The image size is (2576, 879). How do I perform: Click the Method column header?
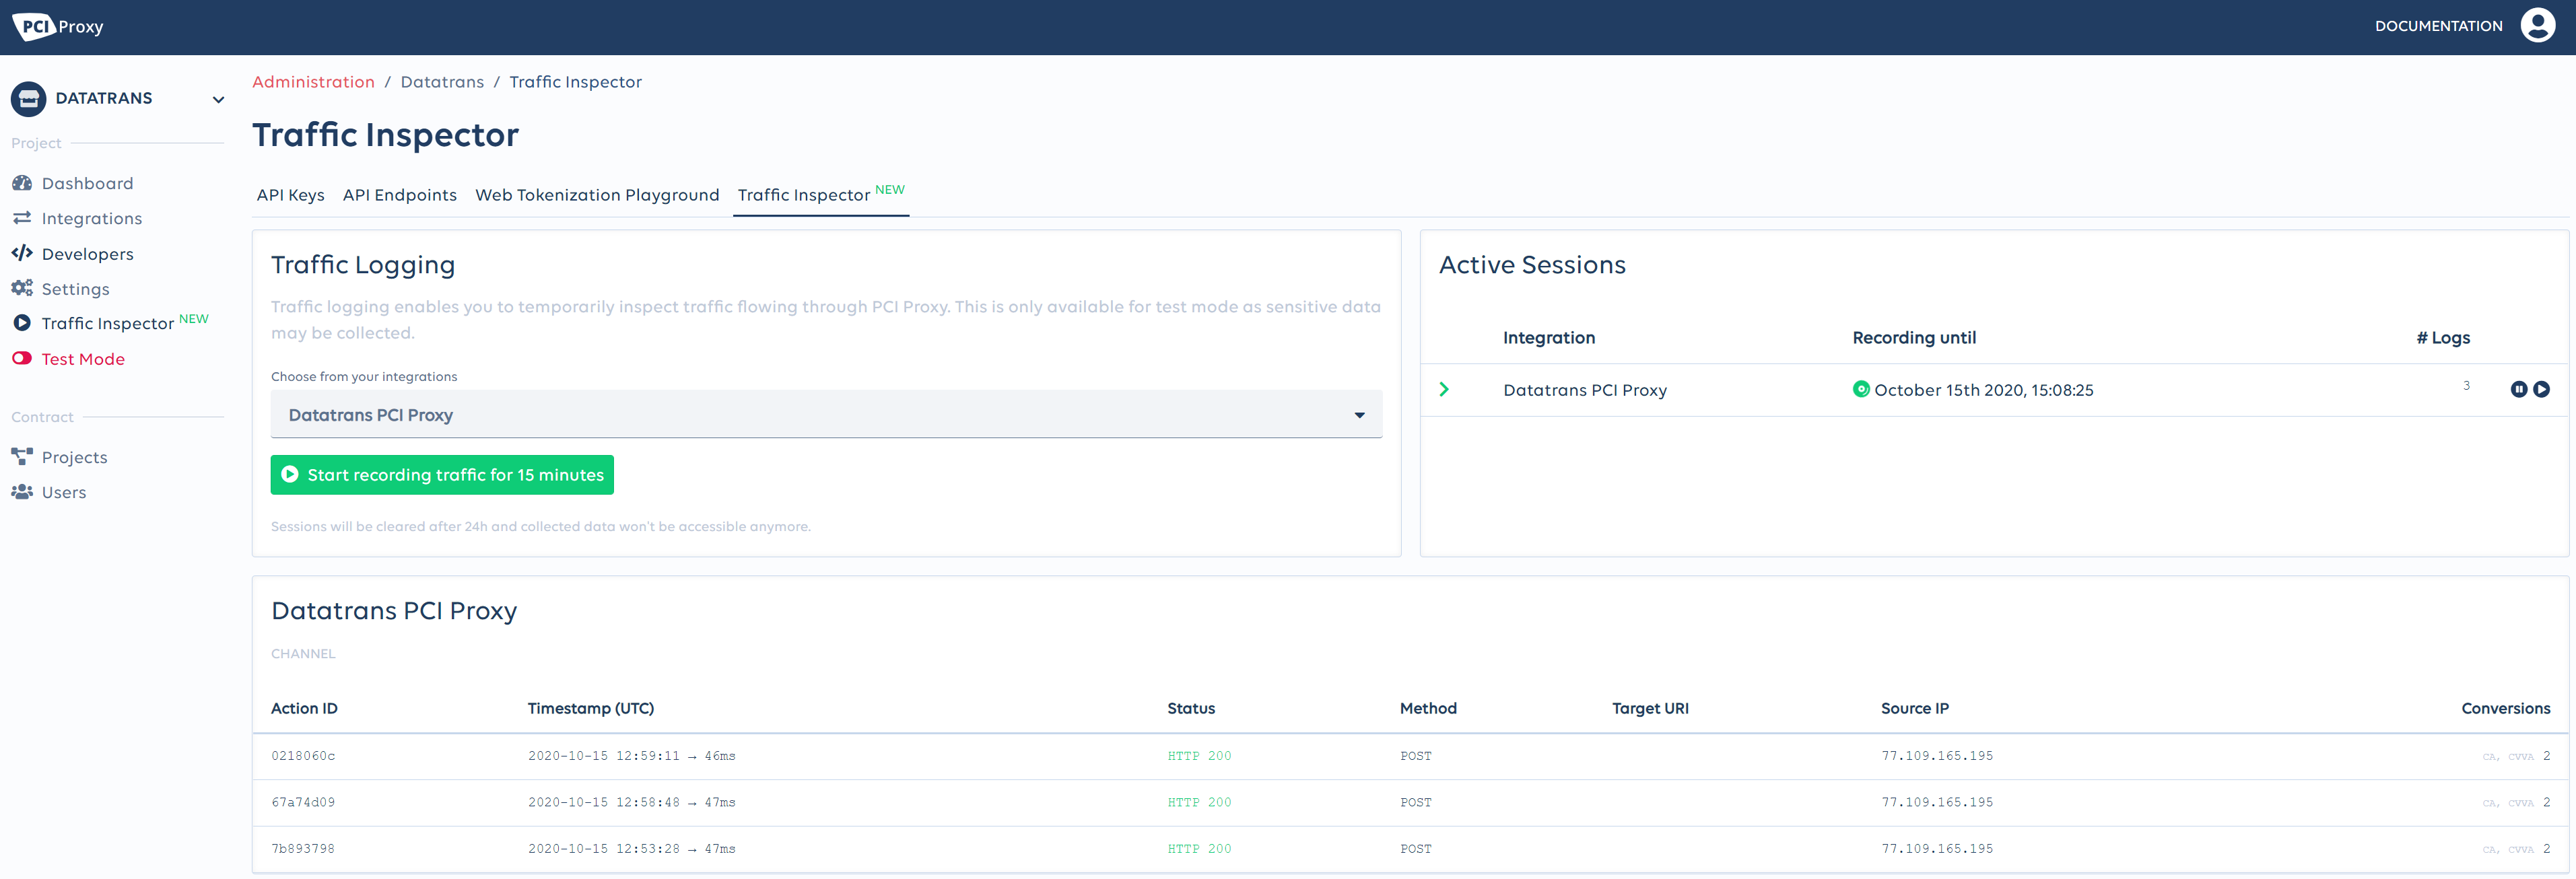(x=1428, y=708)
